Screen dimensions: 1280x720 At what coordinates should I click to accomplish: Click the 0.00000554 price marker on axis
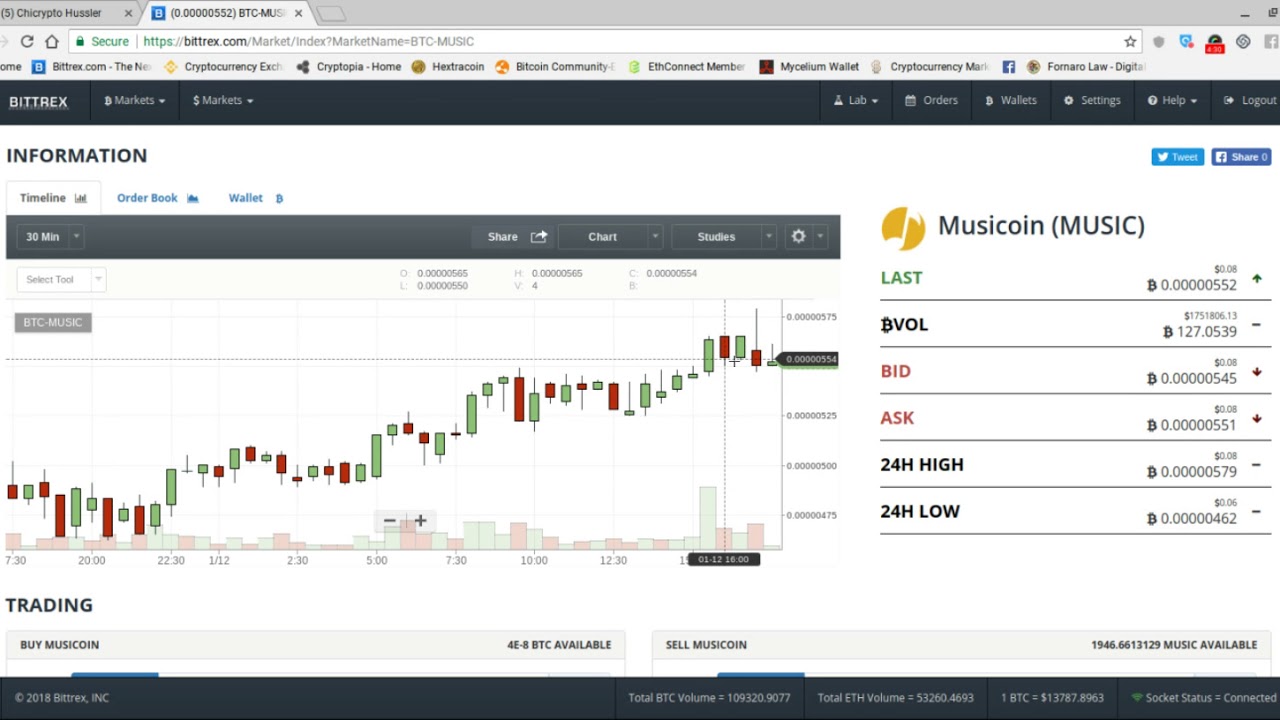(x=810, y=359)
